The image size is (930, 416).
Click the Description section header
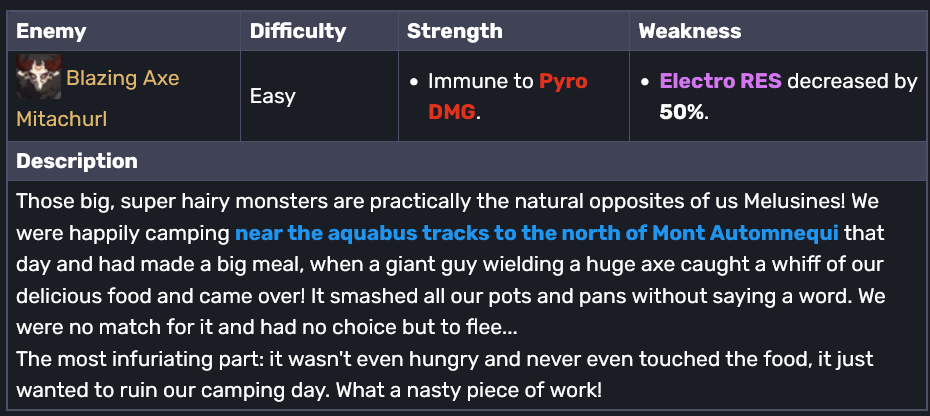click(77, 161)
